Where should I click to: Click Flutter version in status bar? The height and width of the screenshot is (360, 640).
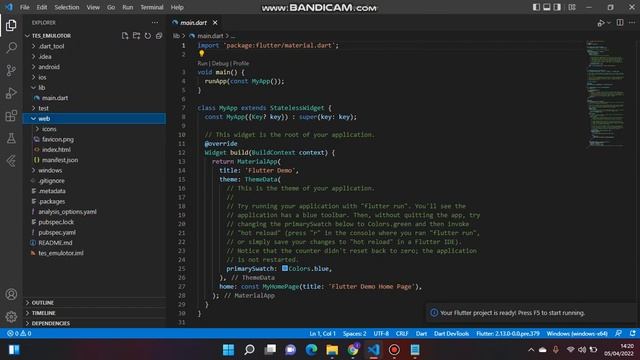click(x=508, y=333)
